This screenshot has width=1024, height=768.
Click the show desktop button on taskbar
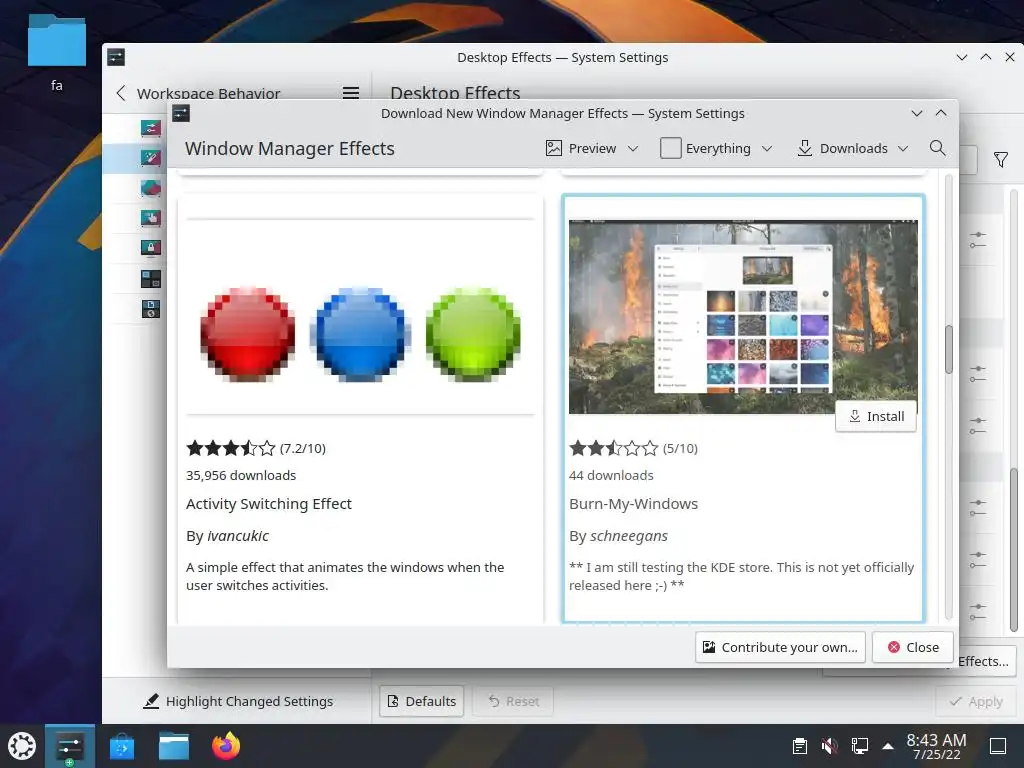point(998,746)
